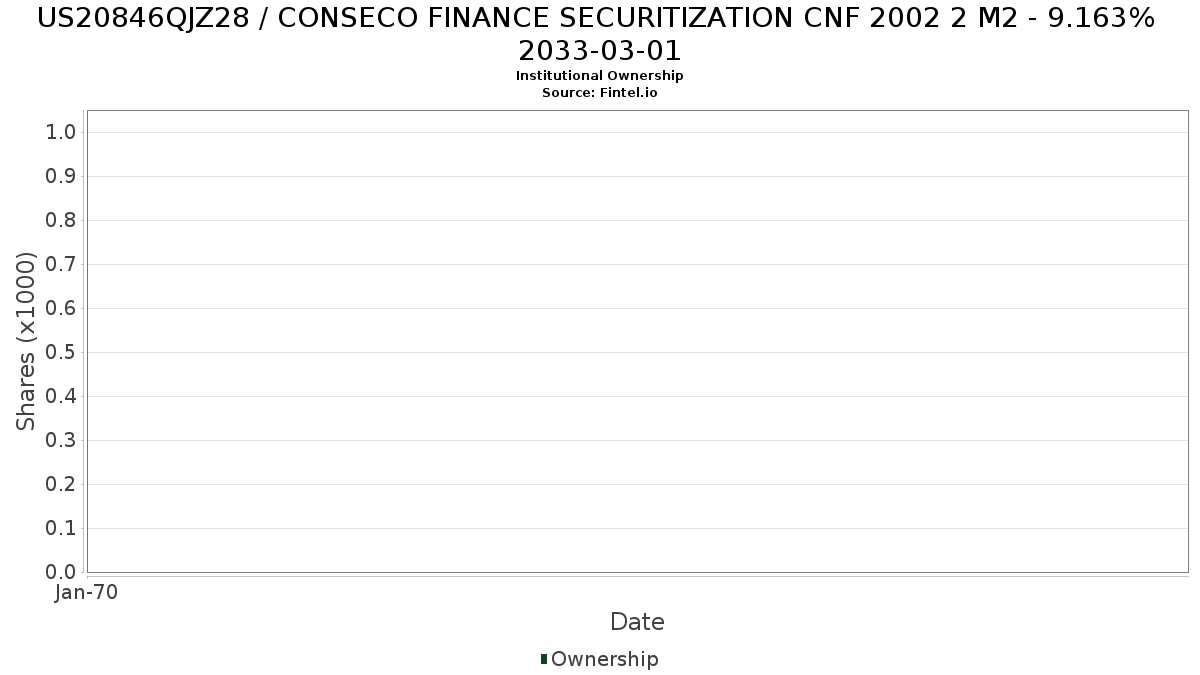Click the 0.4 y-axis tick label
Viewport: 1200px width, 675px height.
click(61, 397)
